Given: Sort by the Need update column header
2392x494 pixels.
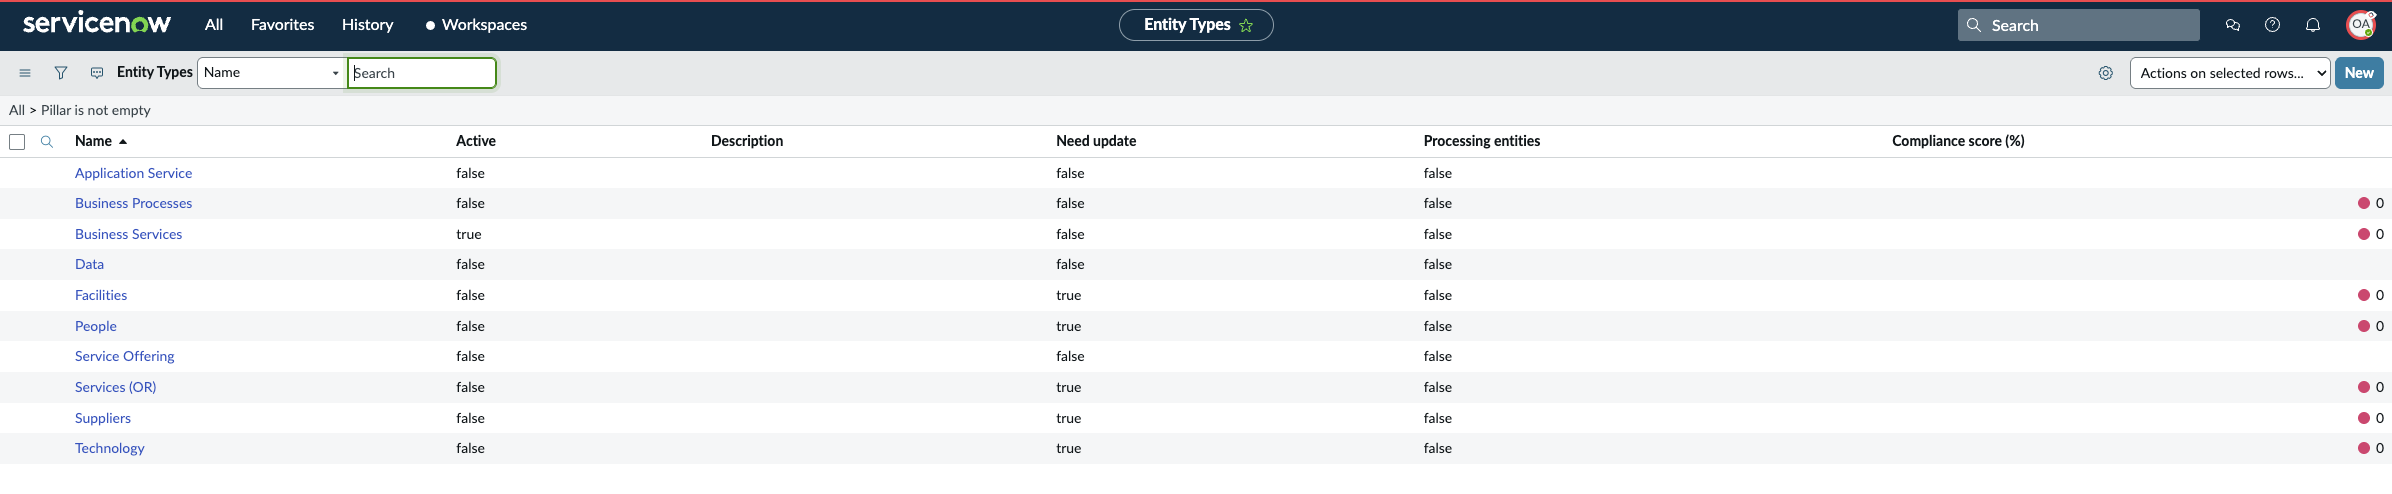Looking at the screenshot, I should [x=1096, y=141].
